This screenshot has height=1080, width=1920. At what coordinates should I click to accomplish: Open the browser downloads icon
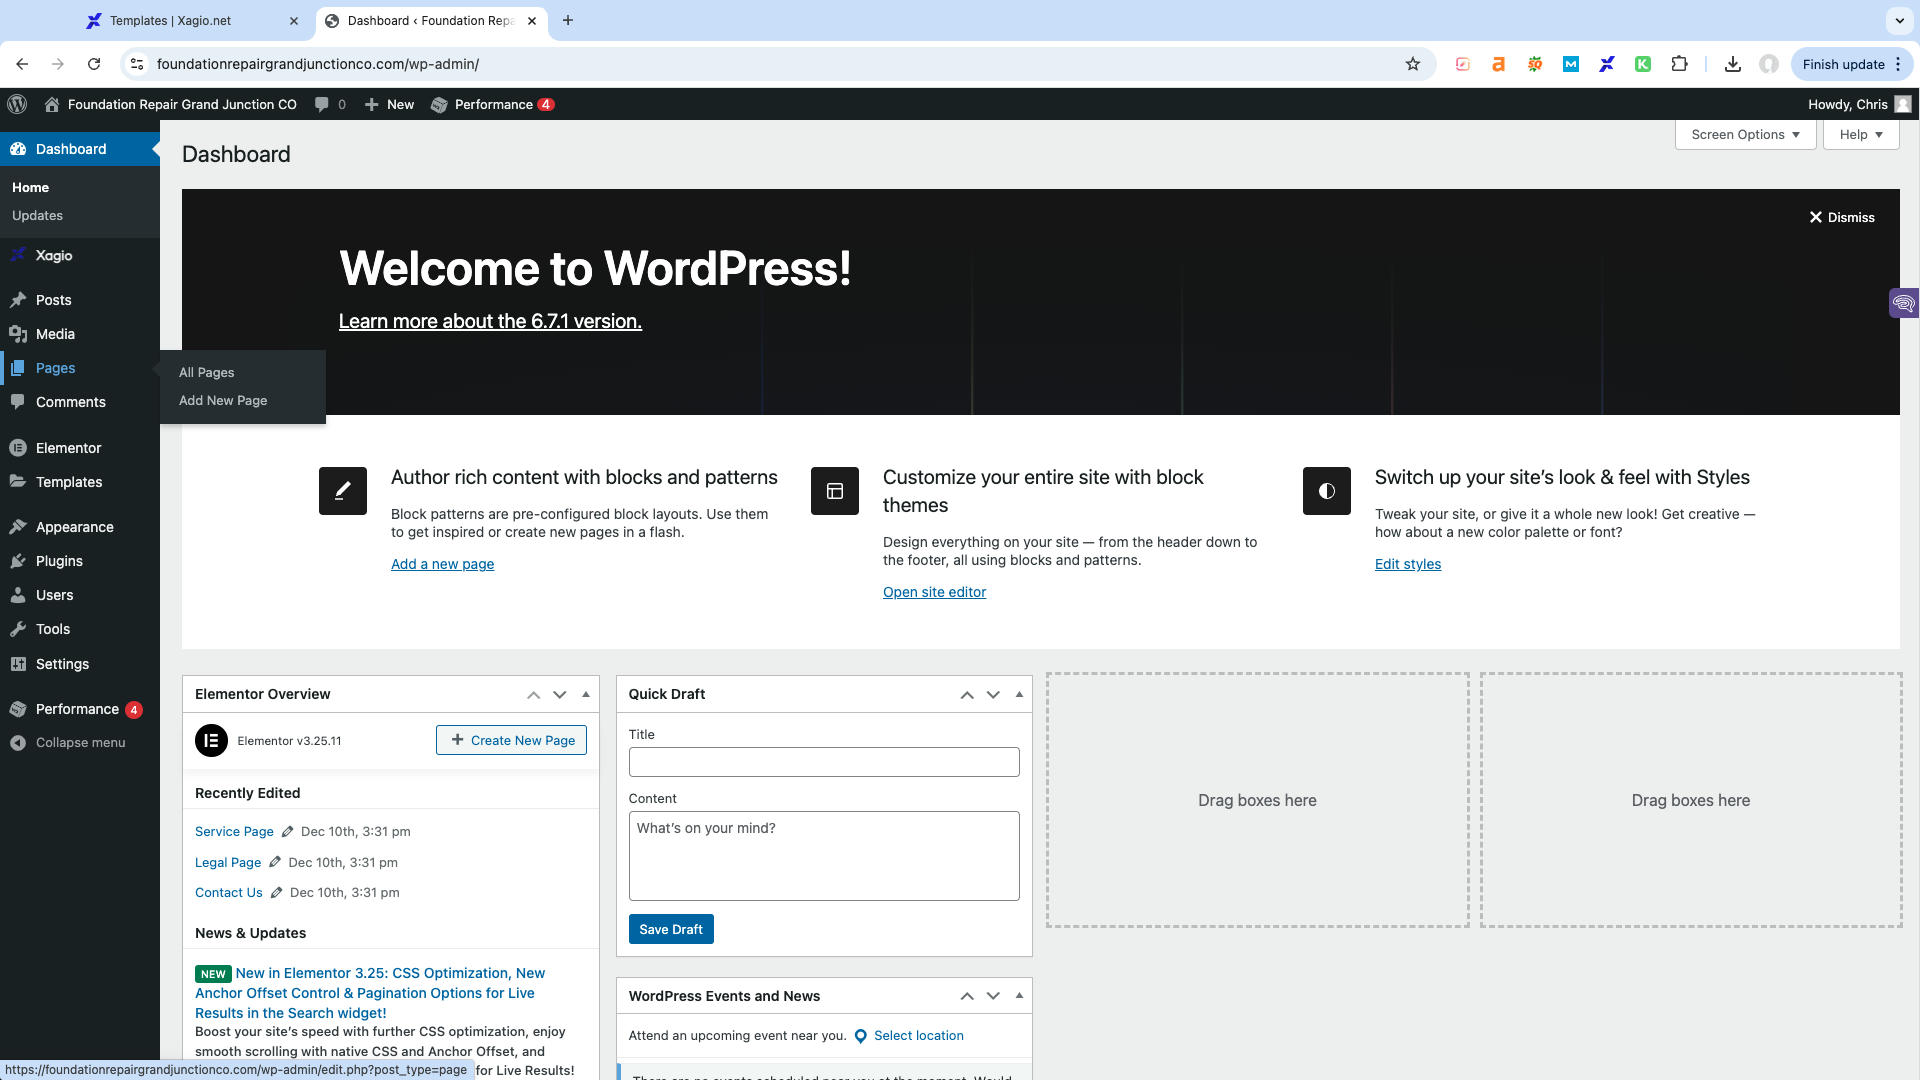point(1733,64)
